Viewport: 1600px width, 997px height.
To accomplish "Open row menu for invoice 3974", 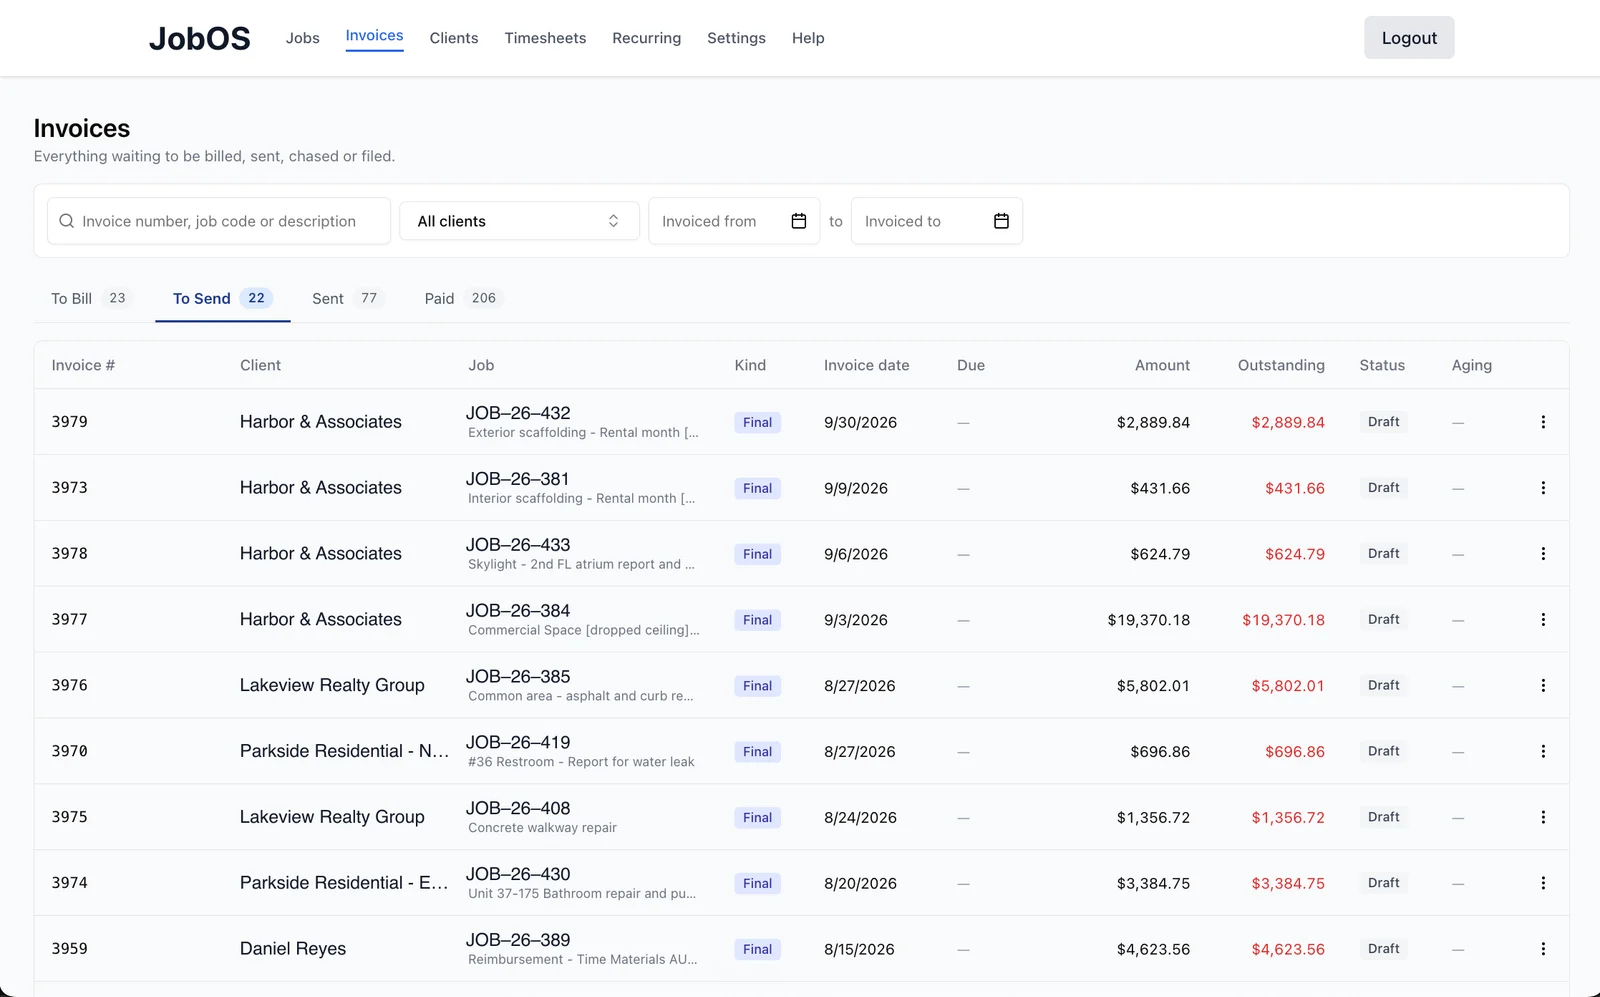I will pos(1543,883).
